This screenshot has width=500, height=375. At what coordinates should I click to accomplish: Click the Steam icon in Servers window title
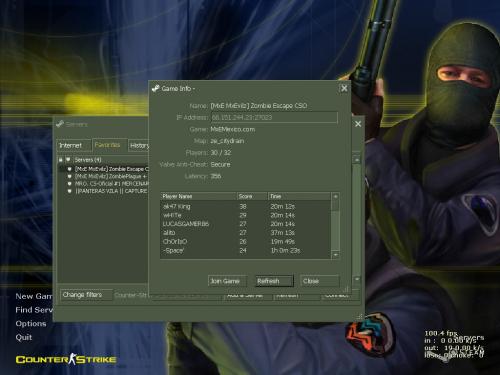coord(60,124)
